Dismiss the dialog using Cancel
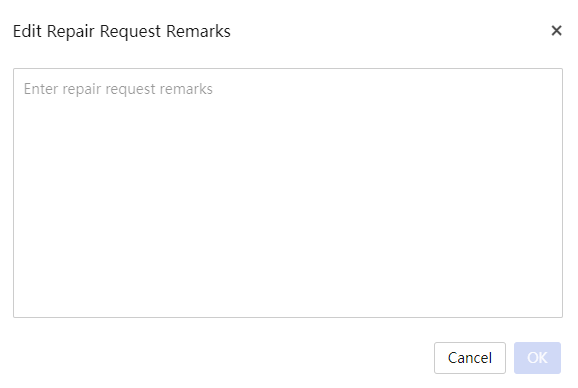The height and width of the screenshot is (388, 578). pyautogui.click(x=470, y=358)
